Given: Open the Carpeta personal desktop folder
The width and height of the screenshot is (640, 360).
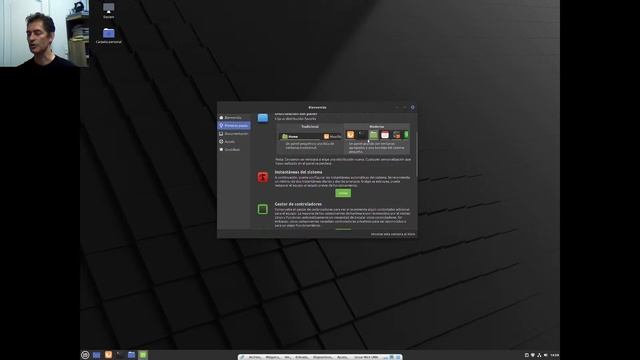Looking at the screenshot, I should click(109, 36).
